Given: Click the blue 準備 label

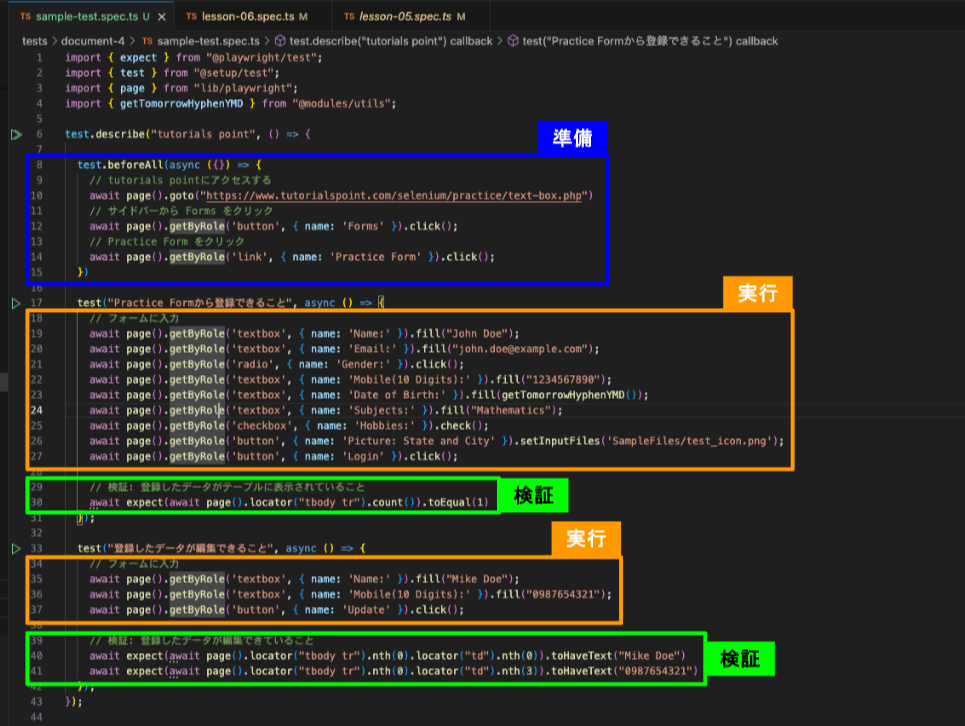Looking at the screenshot, I should pos(572,138).
